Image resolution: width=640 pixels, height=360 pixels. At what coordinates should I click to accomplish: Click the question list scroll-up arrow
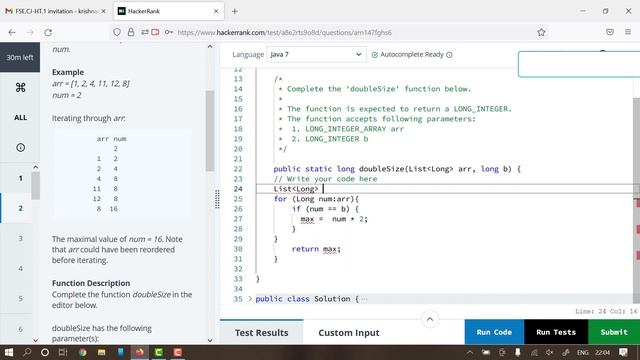click(36, 167)
